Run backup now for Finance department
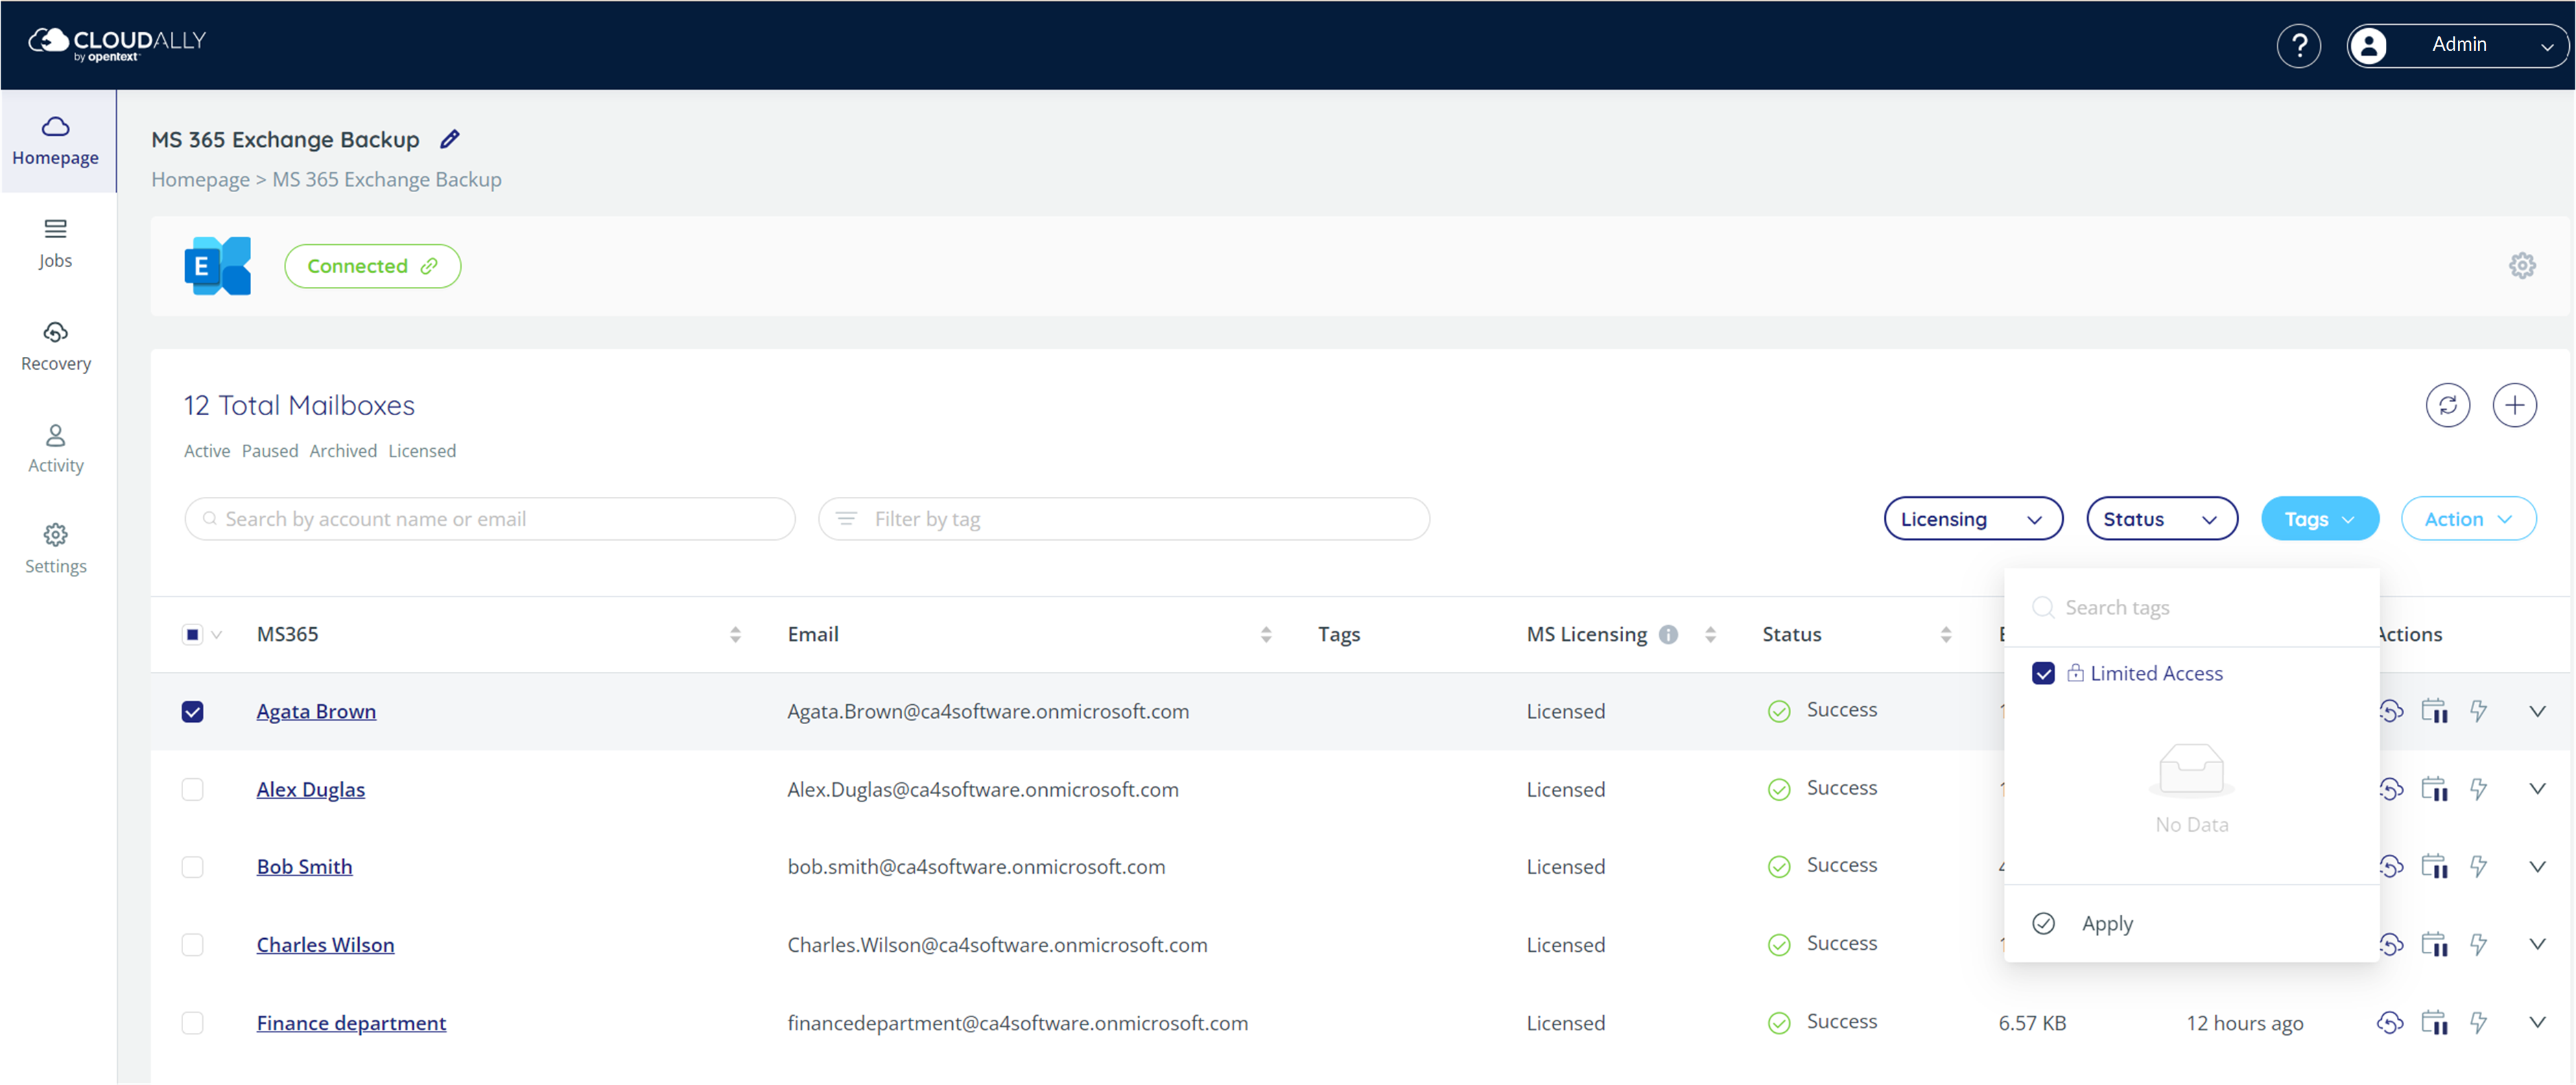Screen dimensions: 2576x1085 tap(2478, 1022)
